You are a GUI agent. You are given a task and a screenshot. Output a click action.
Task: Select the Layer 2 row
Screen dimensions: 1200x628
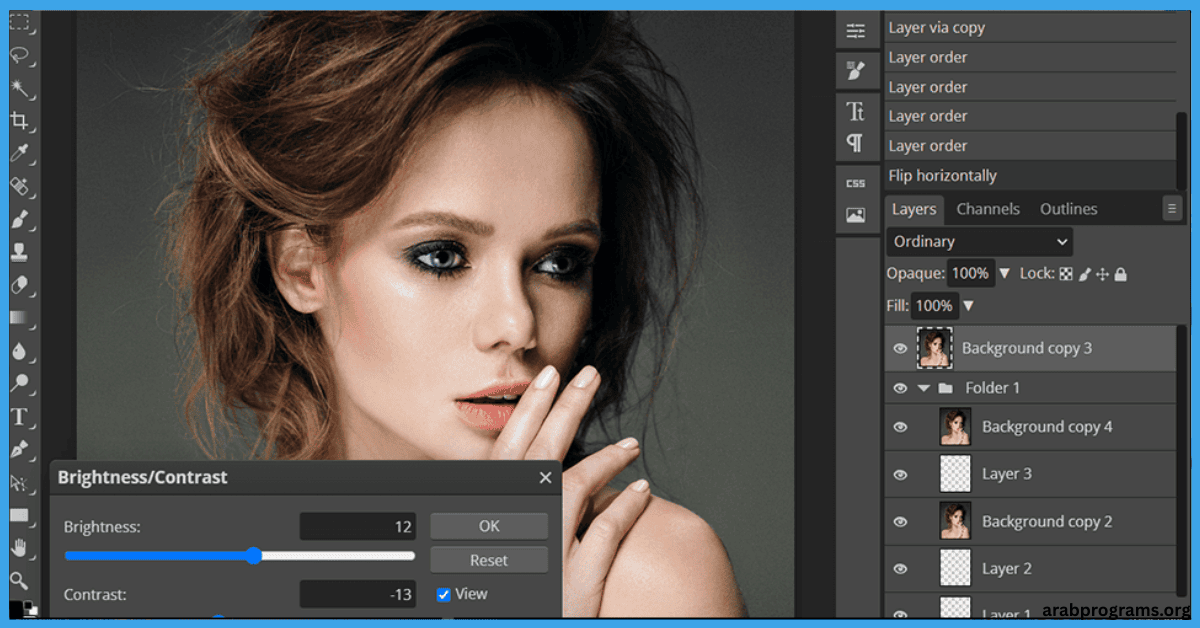pos(1030,568)
